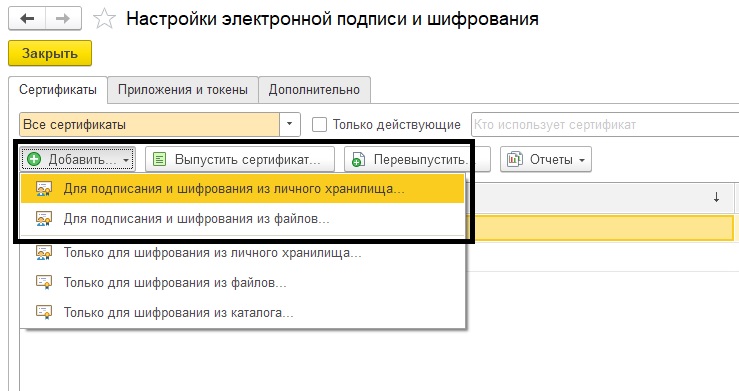The height and width of the screenshot is (391, 739).
Task: Open the Добавить dropdown button
Action: pos(78,159)
